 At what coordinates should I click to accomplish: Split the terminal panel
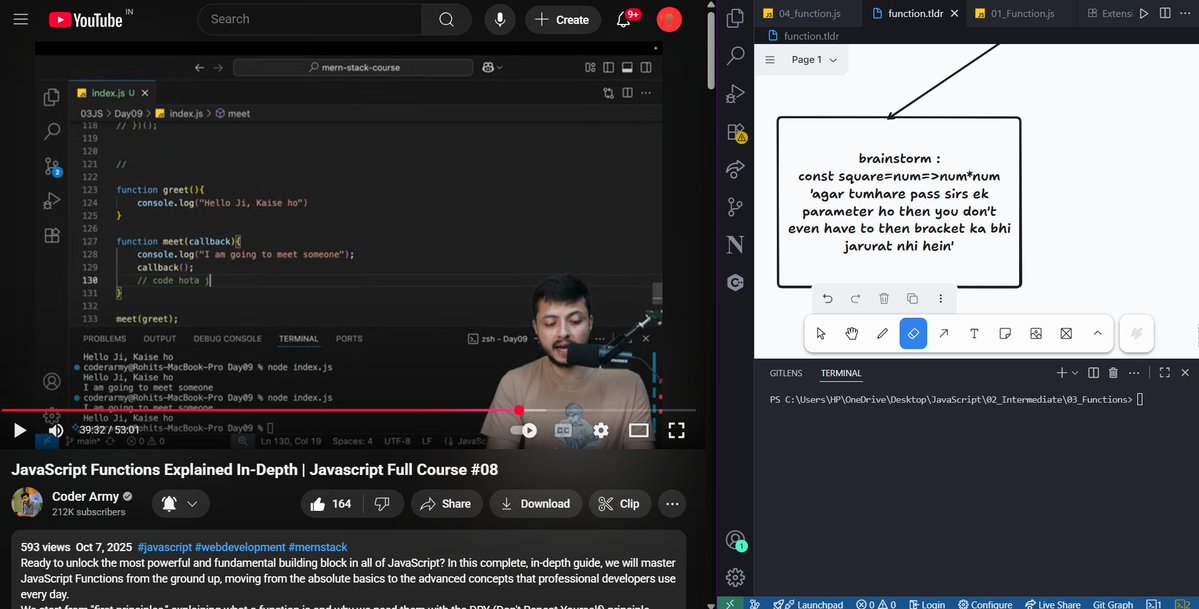click(x=1093, y=373)
